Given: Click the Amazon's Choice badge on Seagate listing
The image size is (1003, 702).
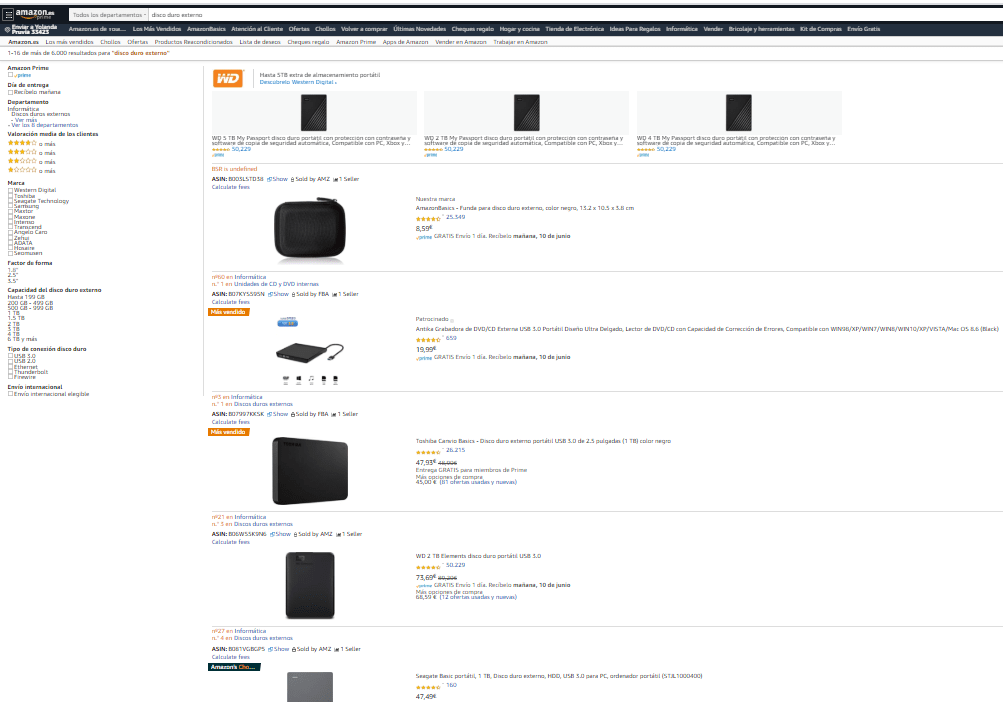Looking at the screenshot, I should coord(234,666).
